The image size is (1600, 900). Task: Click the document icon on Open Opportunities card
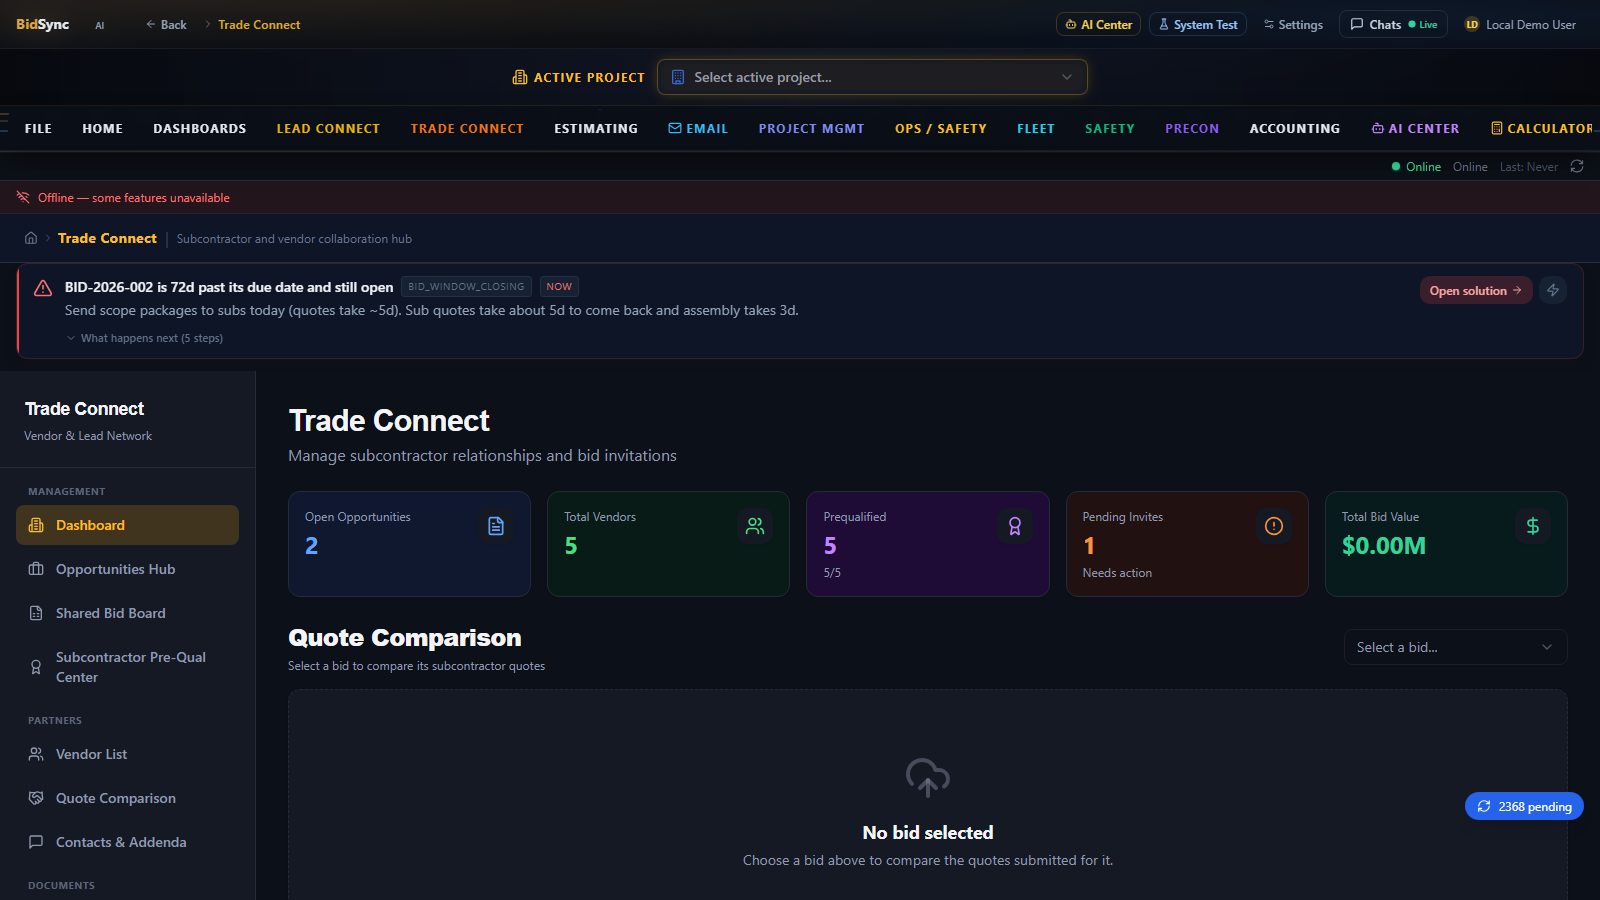coord(496,526)
